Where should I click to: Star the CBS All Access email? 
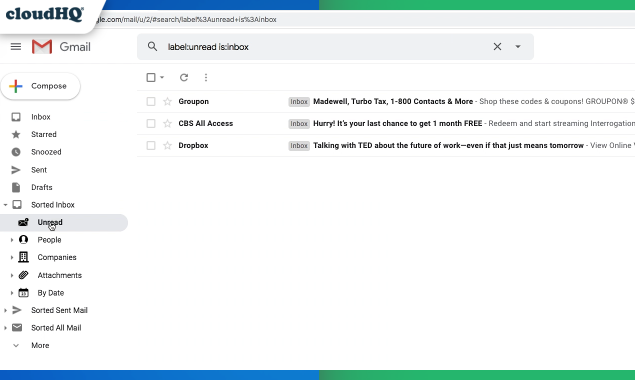tap(167, 123)
